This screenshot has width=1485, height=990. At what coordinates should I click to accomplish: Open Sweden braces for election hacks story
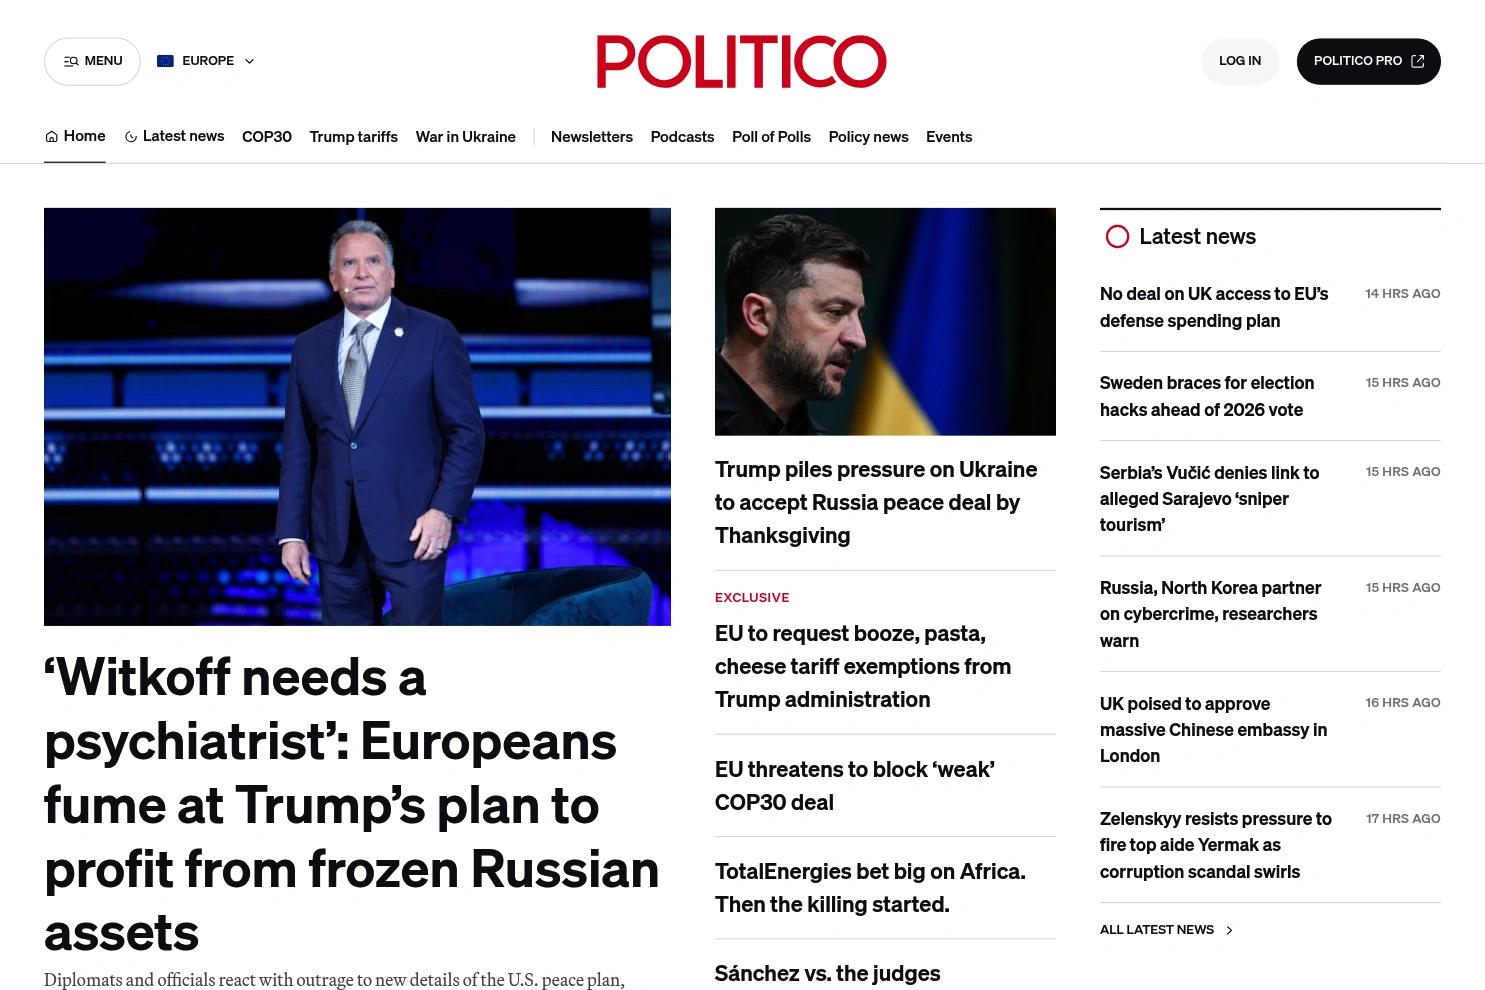[1207, 396]
